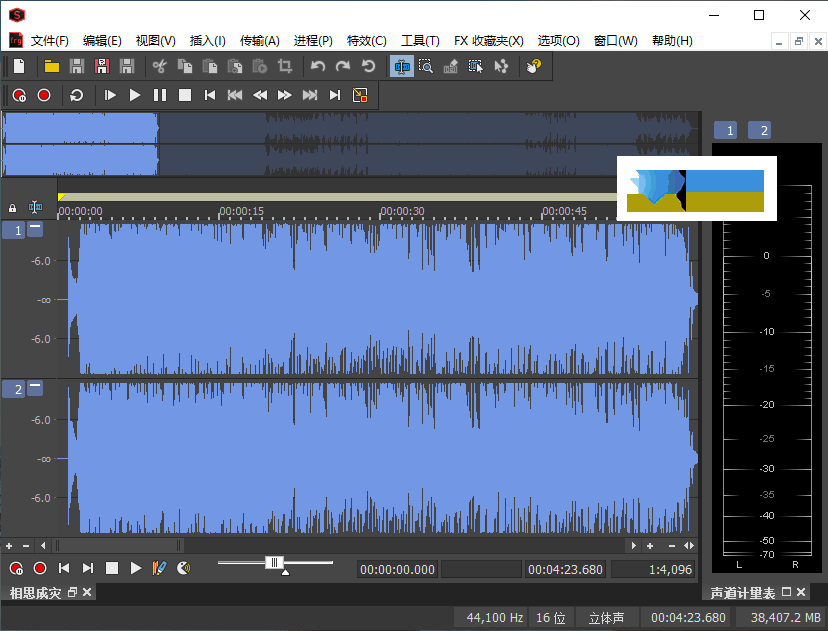Viewport: 828px width, 631px height.
Task: Stop playback in main transport toolbar
Action: tap(185, 95)
